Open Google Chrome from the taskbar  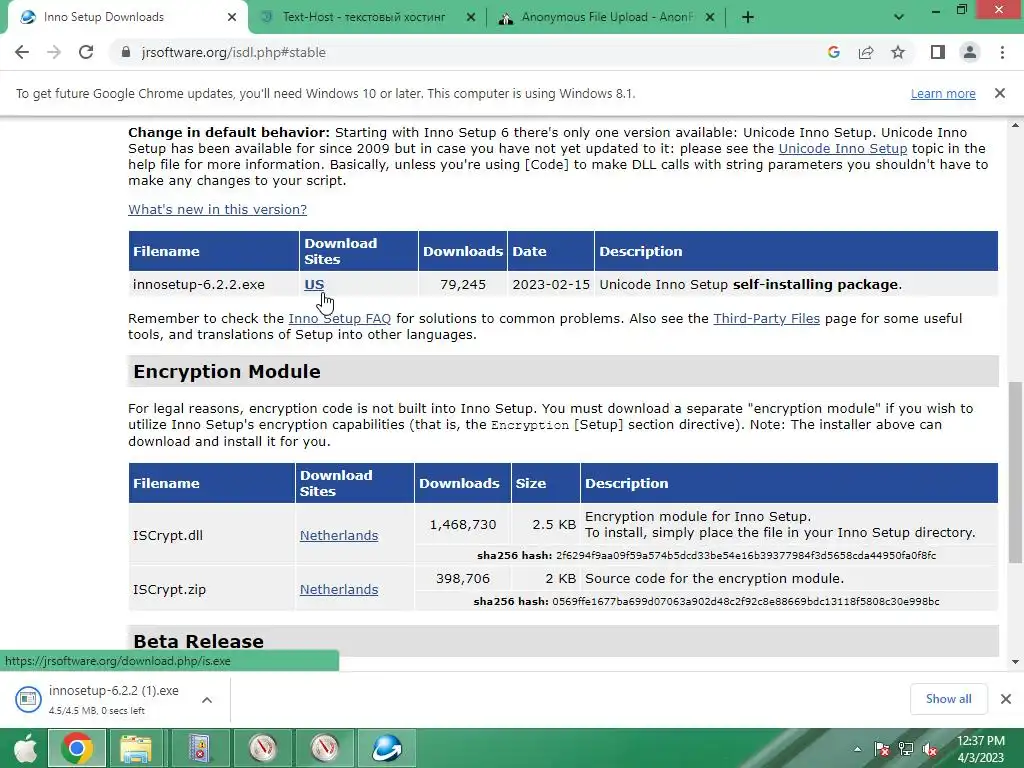coord(76,748)
